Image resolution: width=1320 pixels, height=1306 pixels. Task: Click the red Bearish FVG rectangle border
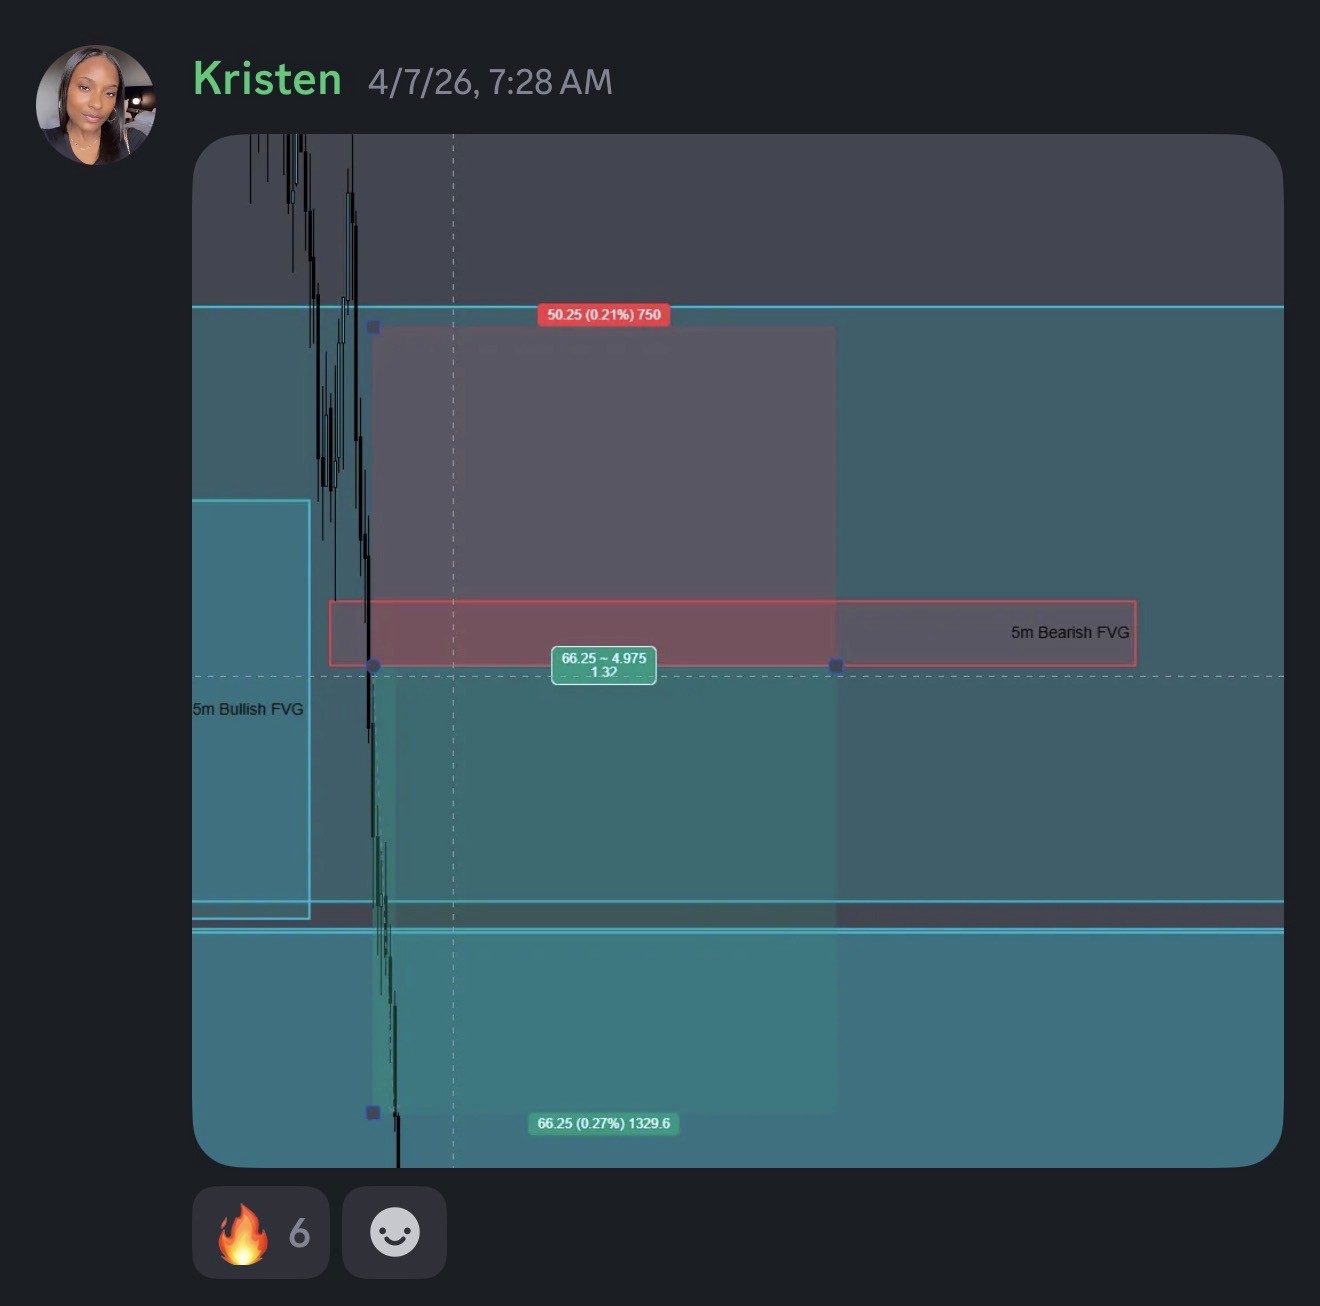[x=733, y=602]
